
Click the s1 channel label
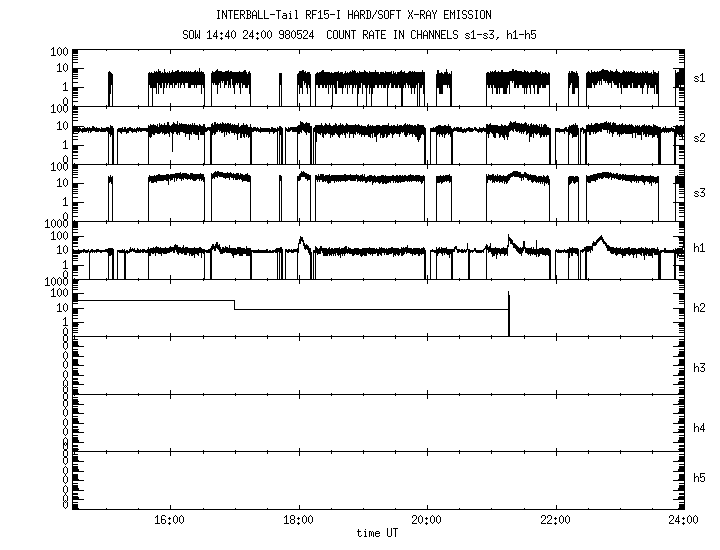tap(700, 78)
